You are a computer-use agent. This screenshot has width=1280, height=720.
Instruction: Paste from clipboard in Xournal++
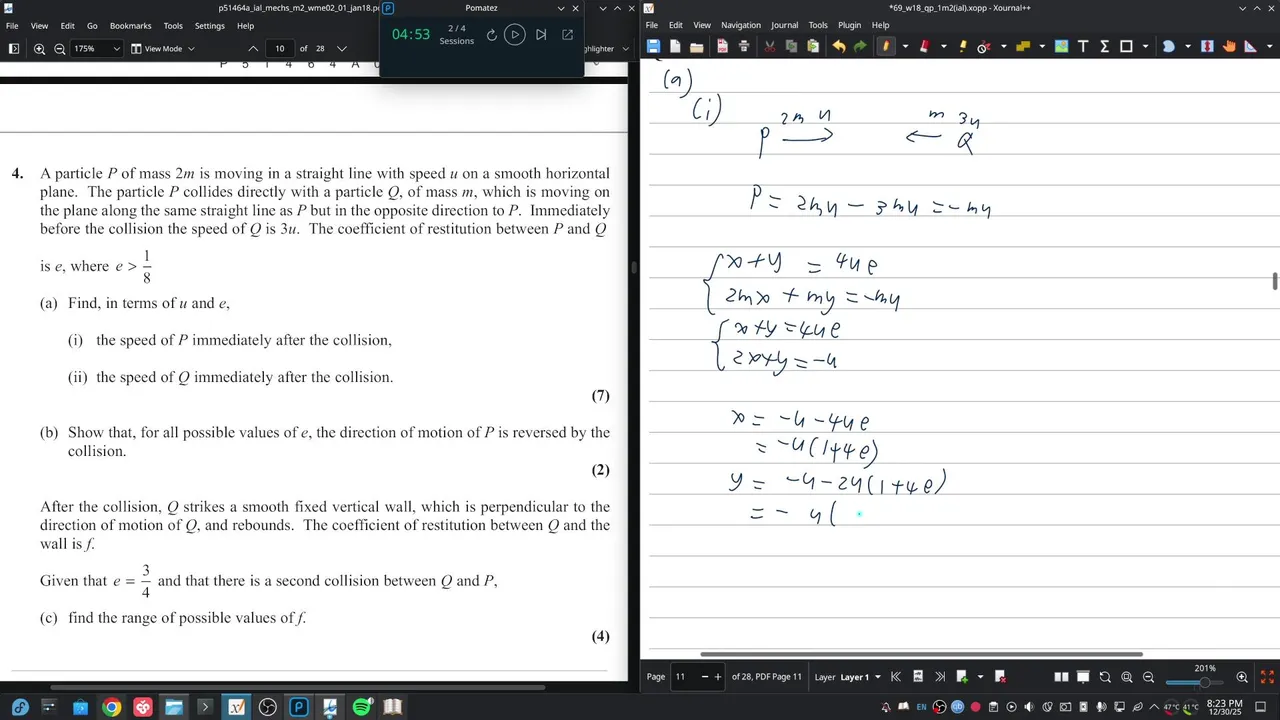[813, 46]
